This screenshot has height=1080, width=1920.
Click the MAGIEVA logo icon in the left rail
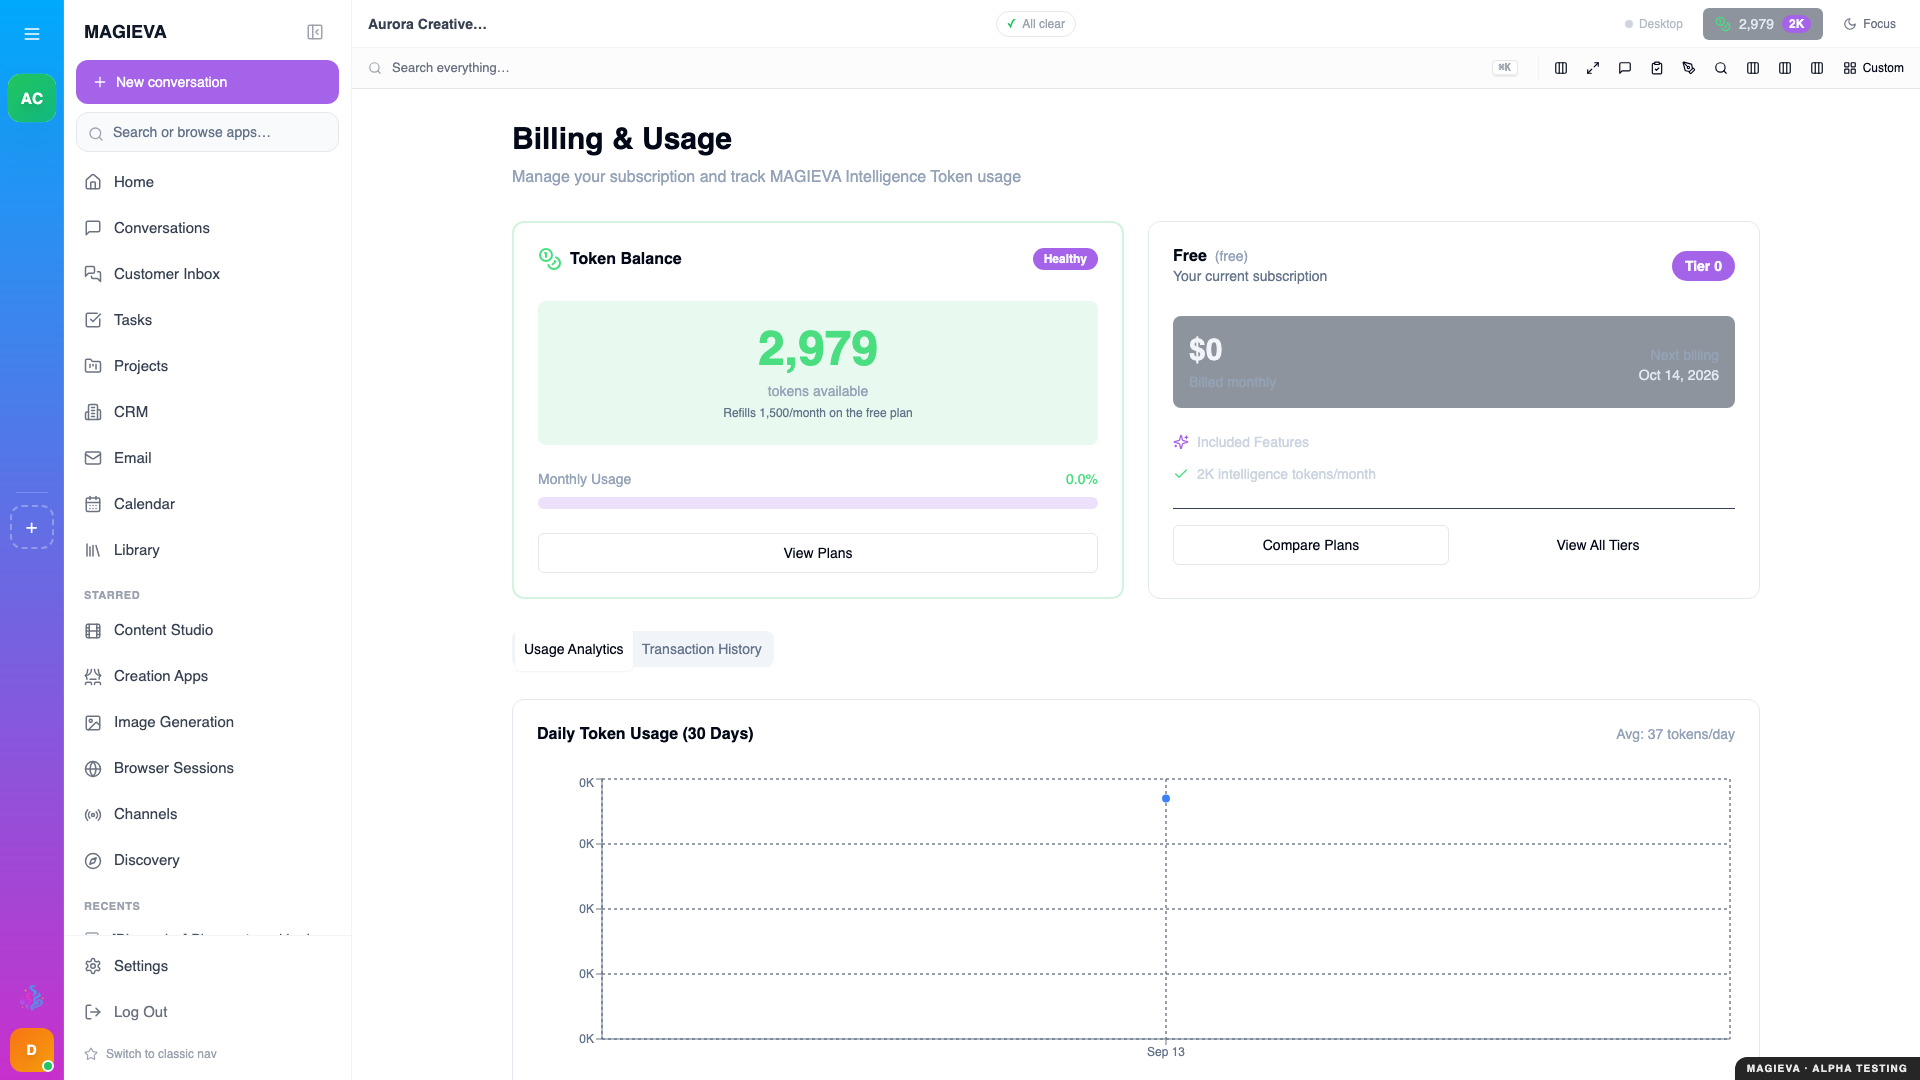coord(32,997)
